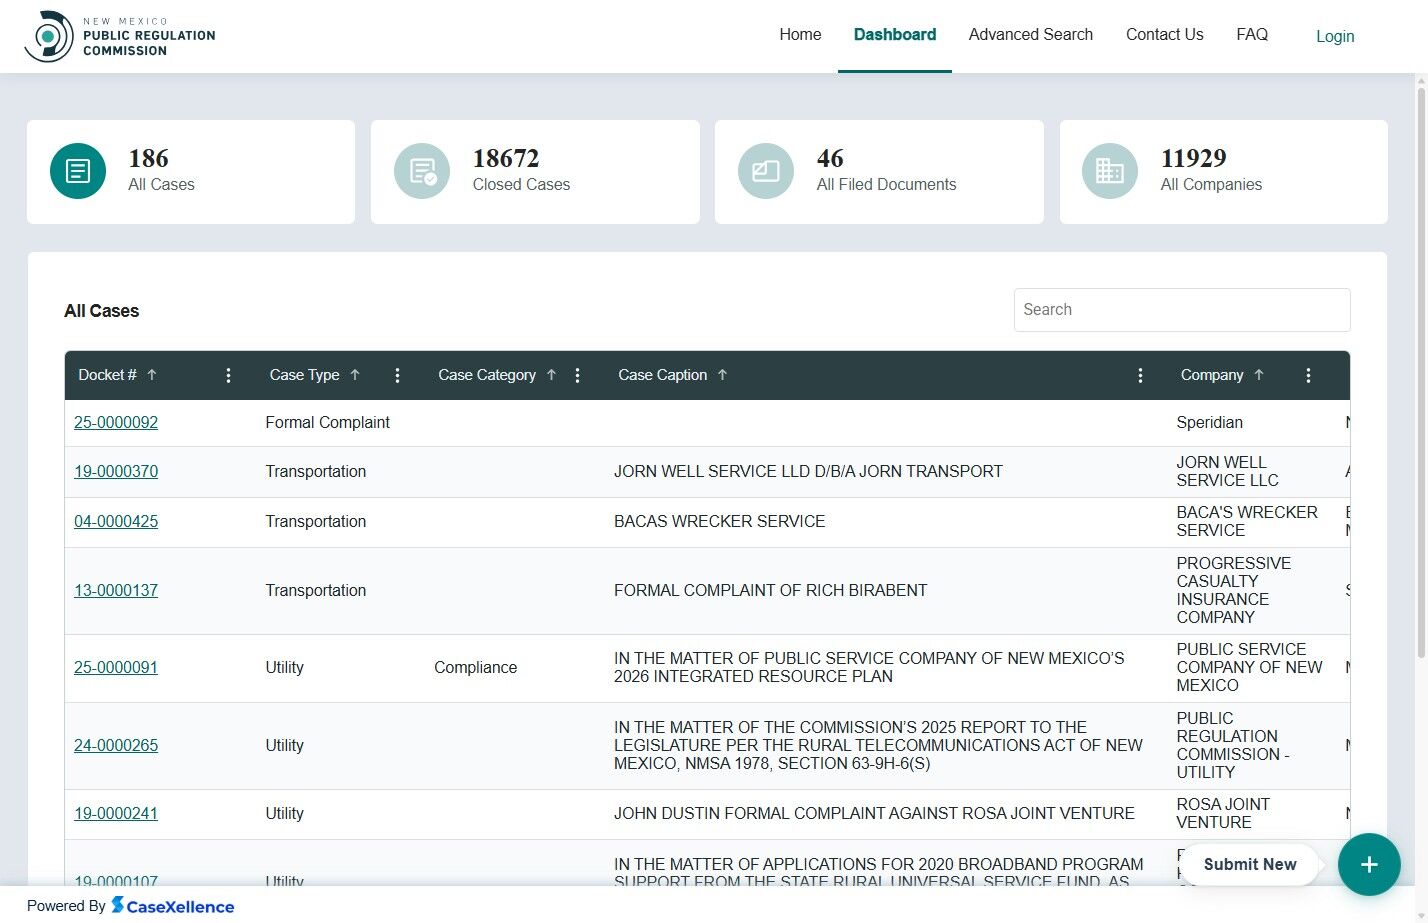Click the All Cases document icon
Image resolution: width=1428 pixels, height=923 pixels.
click(x=77, y=171)
